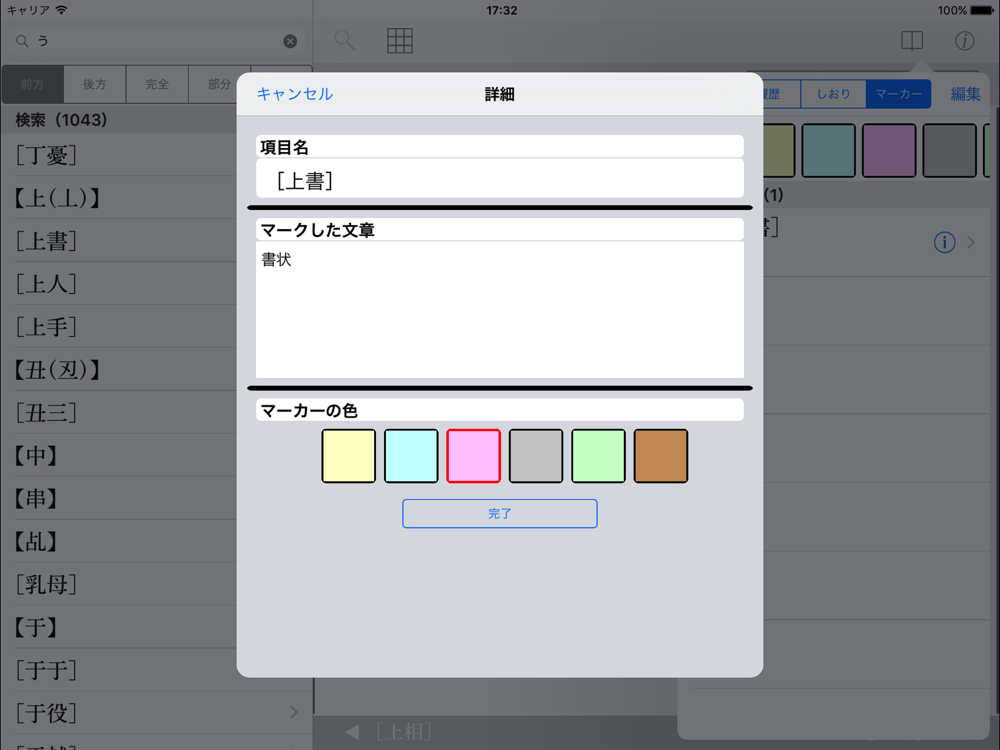This screenshot has height=750, width=1000.
Task: Open marker entry via right chevron
Action: point(971,242)
